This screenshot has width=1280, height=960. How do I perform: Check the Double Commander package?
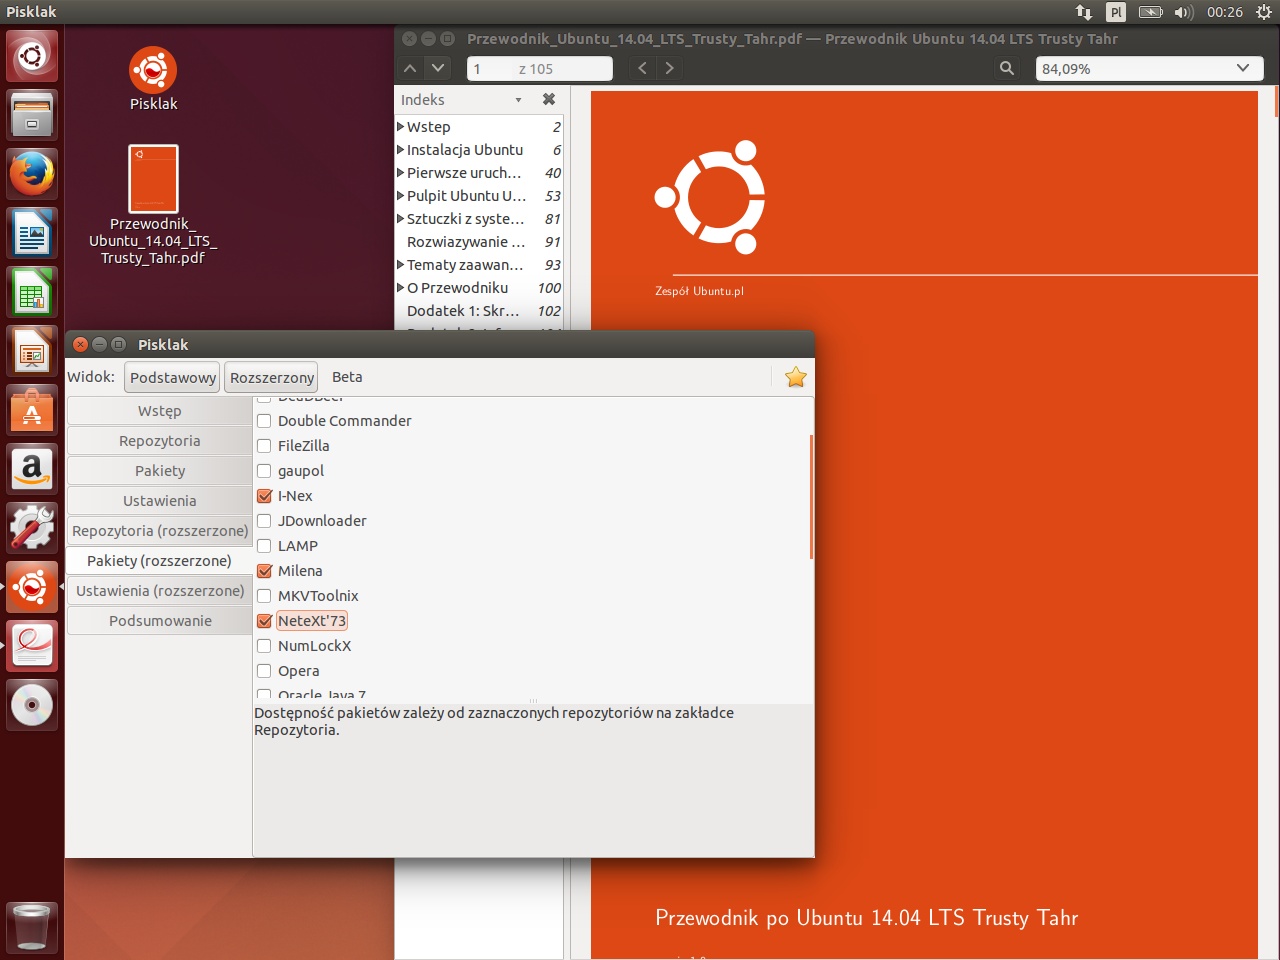[264, 421]
